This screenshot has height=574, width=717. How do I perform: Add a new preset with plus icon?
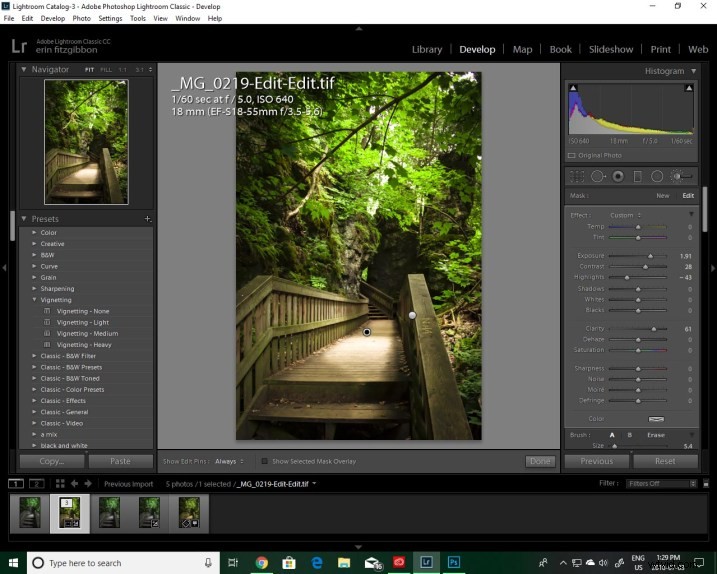(147, 219)
